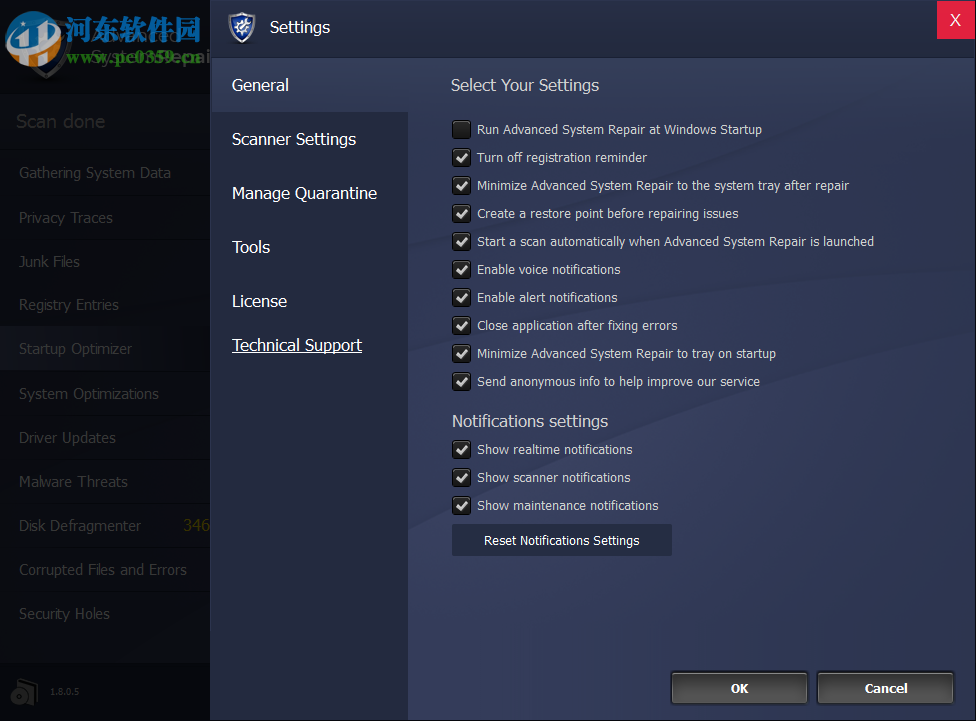The image size is (976, 721).
Task: Enable Run Advanced System Repair at Windows Startup
Action: pos(461,129)
